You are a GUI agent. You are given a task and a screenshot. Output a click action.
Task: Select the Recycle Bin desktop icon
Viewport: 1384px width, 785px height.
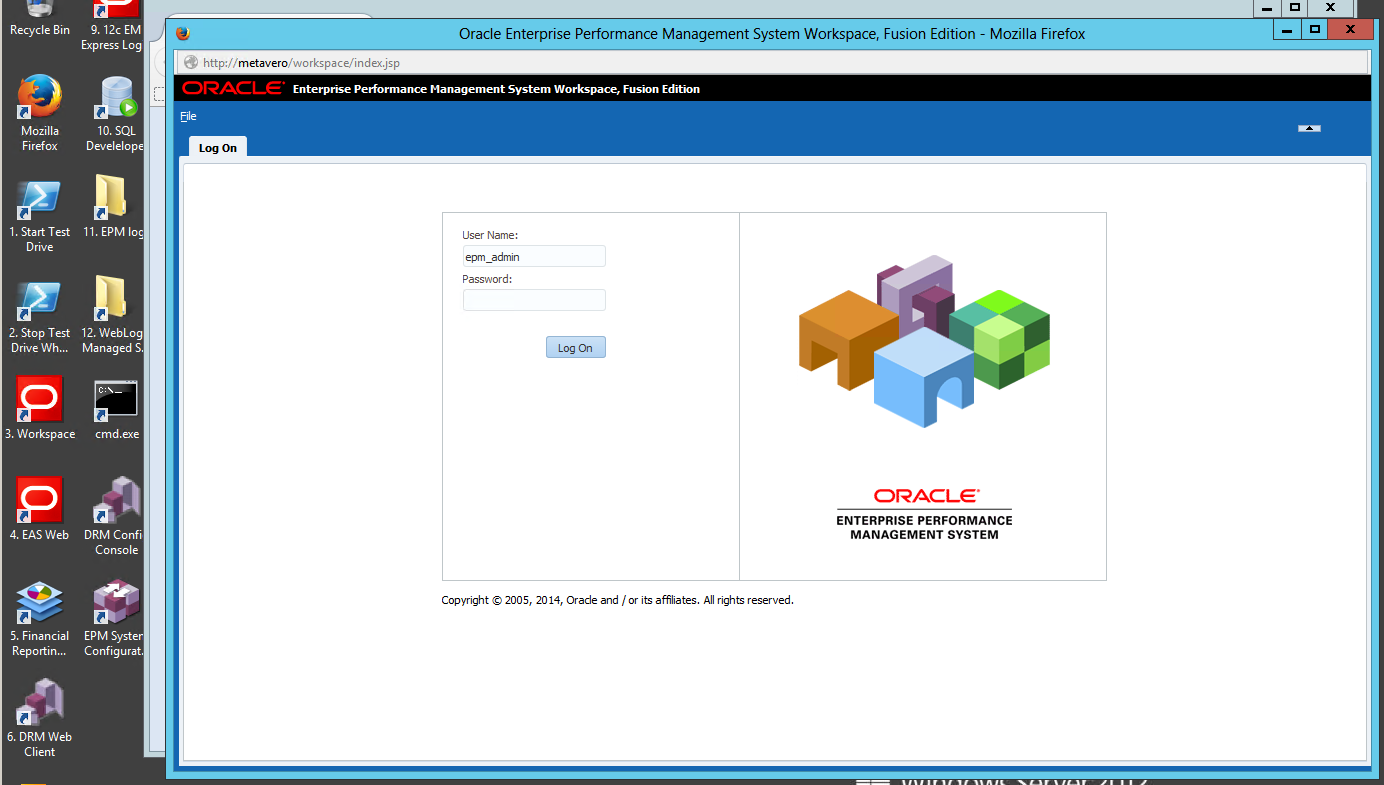coord(40,19)
